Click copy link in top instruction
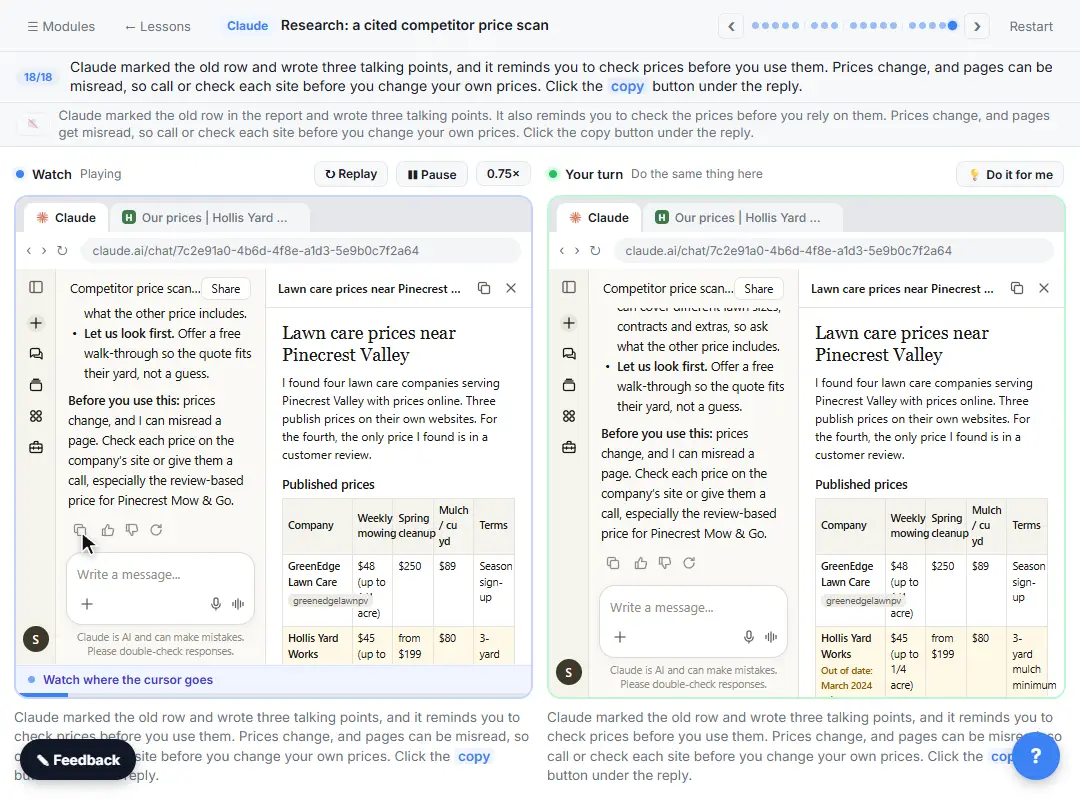Viewport: 1080px width, 800px height. (x=627, y=86)
